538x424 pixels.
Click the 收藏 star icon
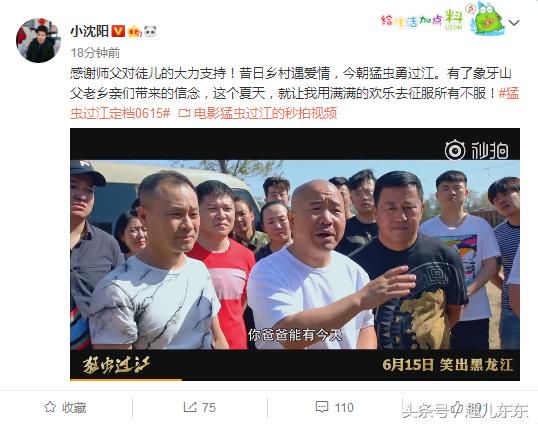tap(50, 407)
